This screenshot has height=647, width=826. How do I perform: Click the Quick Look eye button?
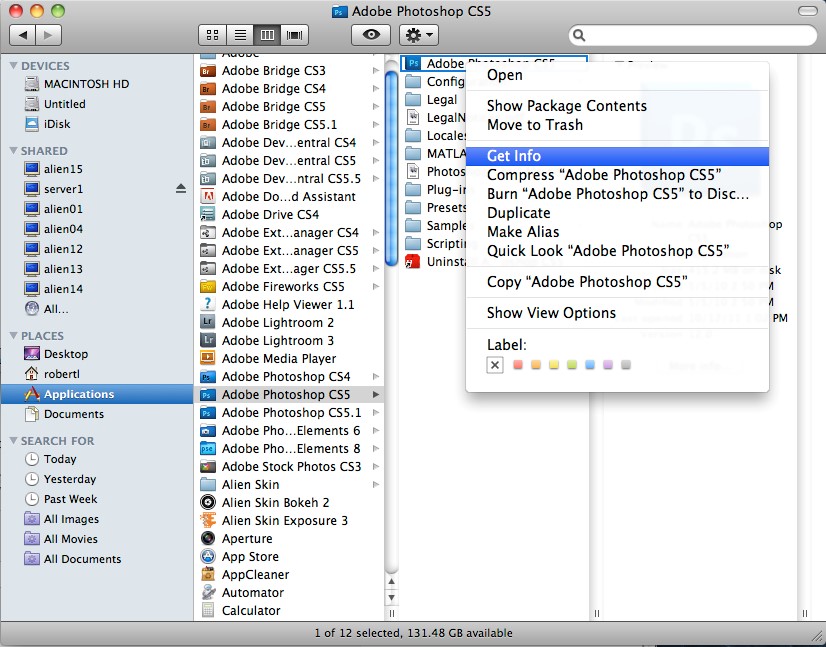pos(371,35)
